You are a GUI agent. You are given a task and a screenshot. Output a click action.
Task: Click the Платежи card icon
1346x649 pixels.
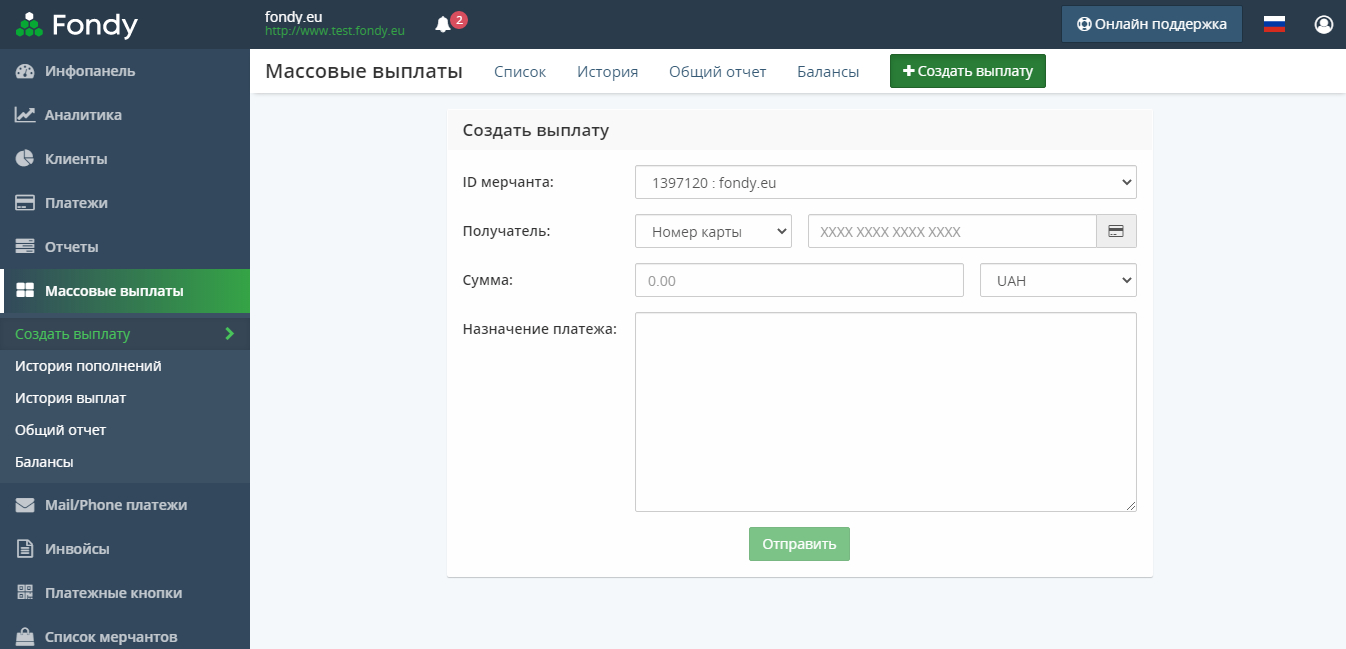25,203
